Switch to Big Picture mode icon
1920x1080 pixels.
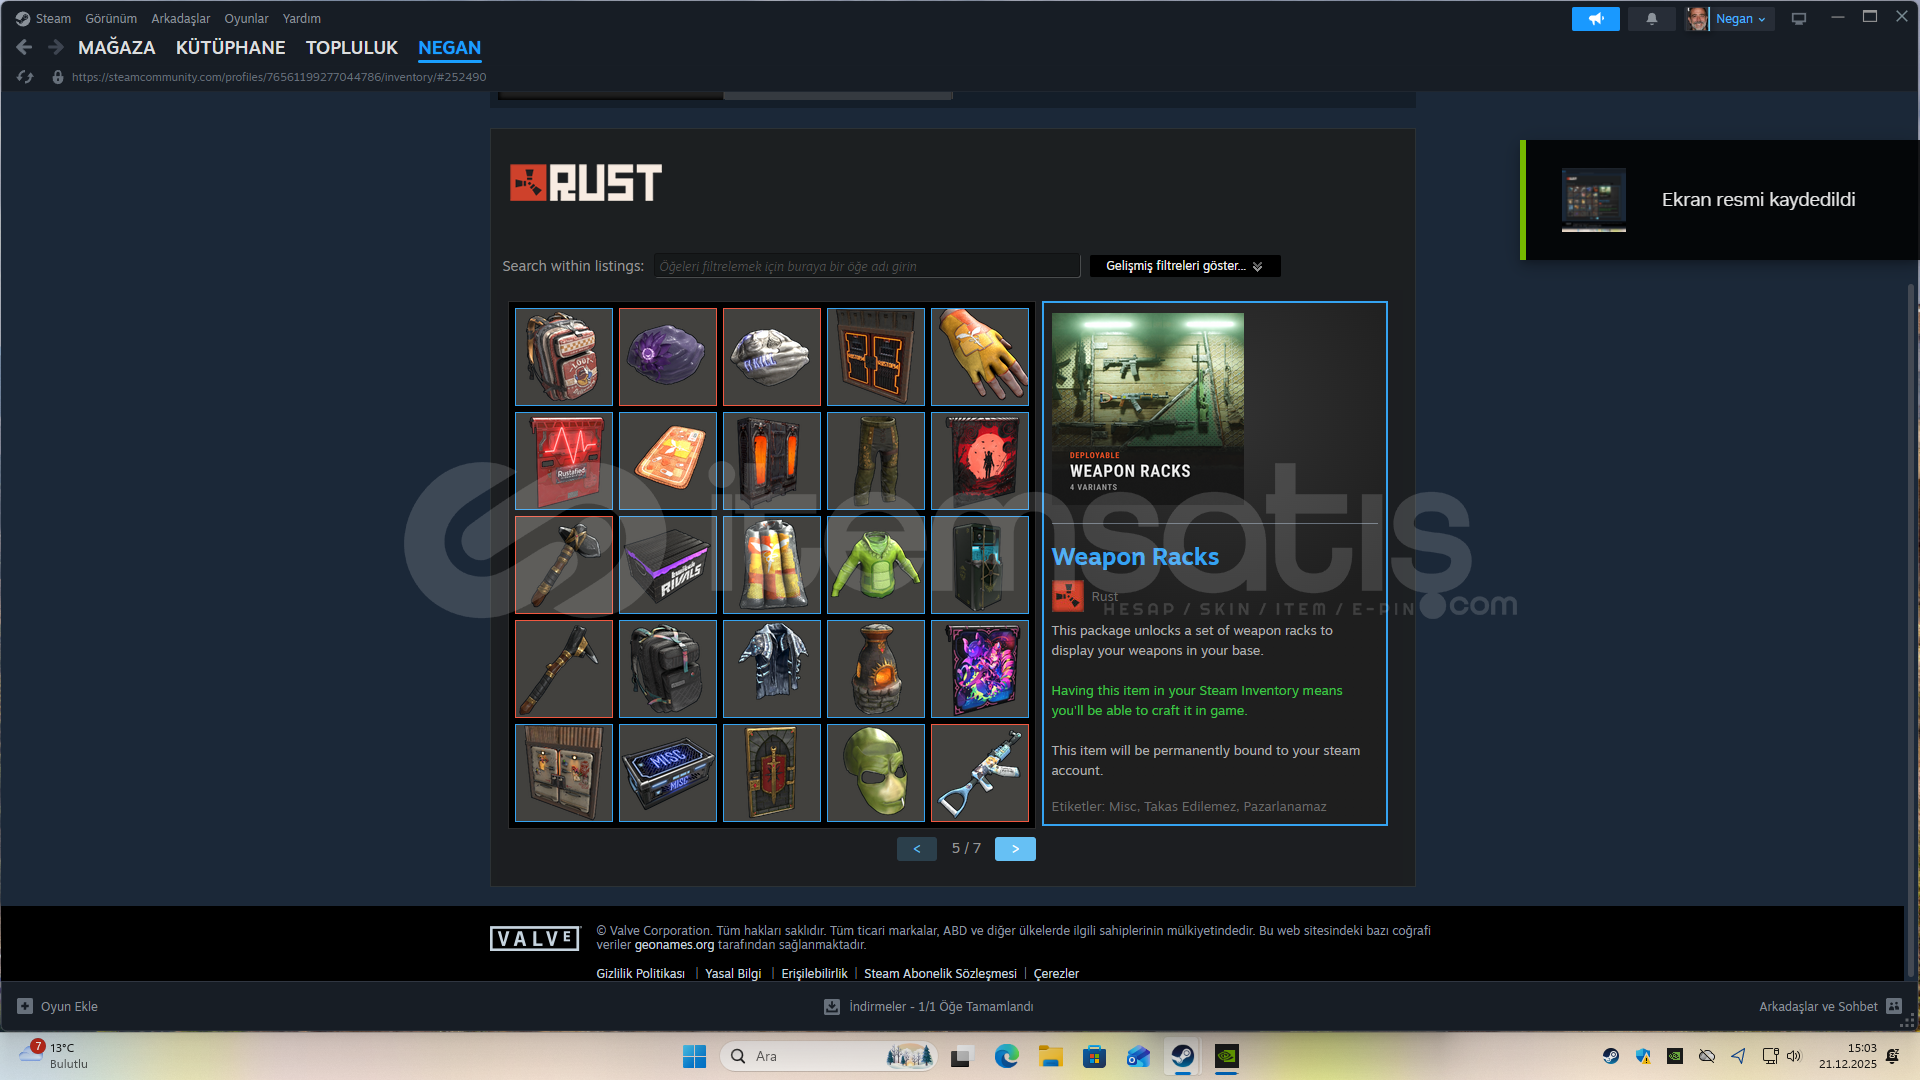[x=1798, y=19]
